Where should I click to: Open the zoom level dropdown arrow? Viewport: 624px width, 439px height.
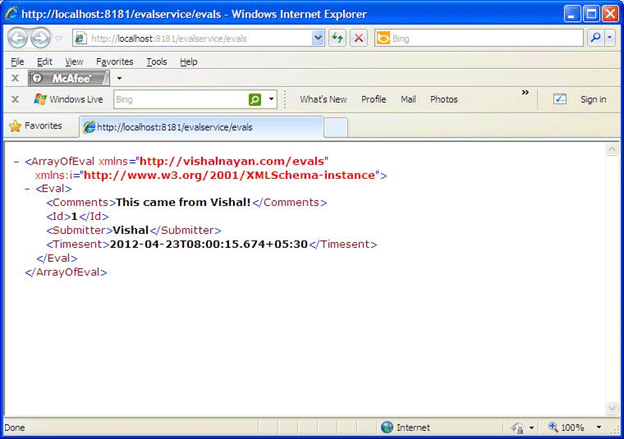pos(599,427)
